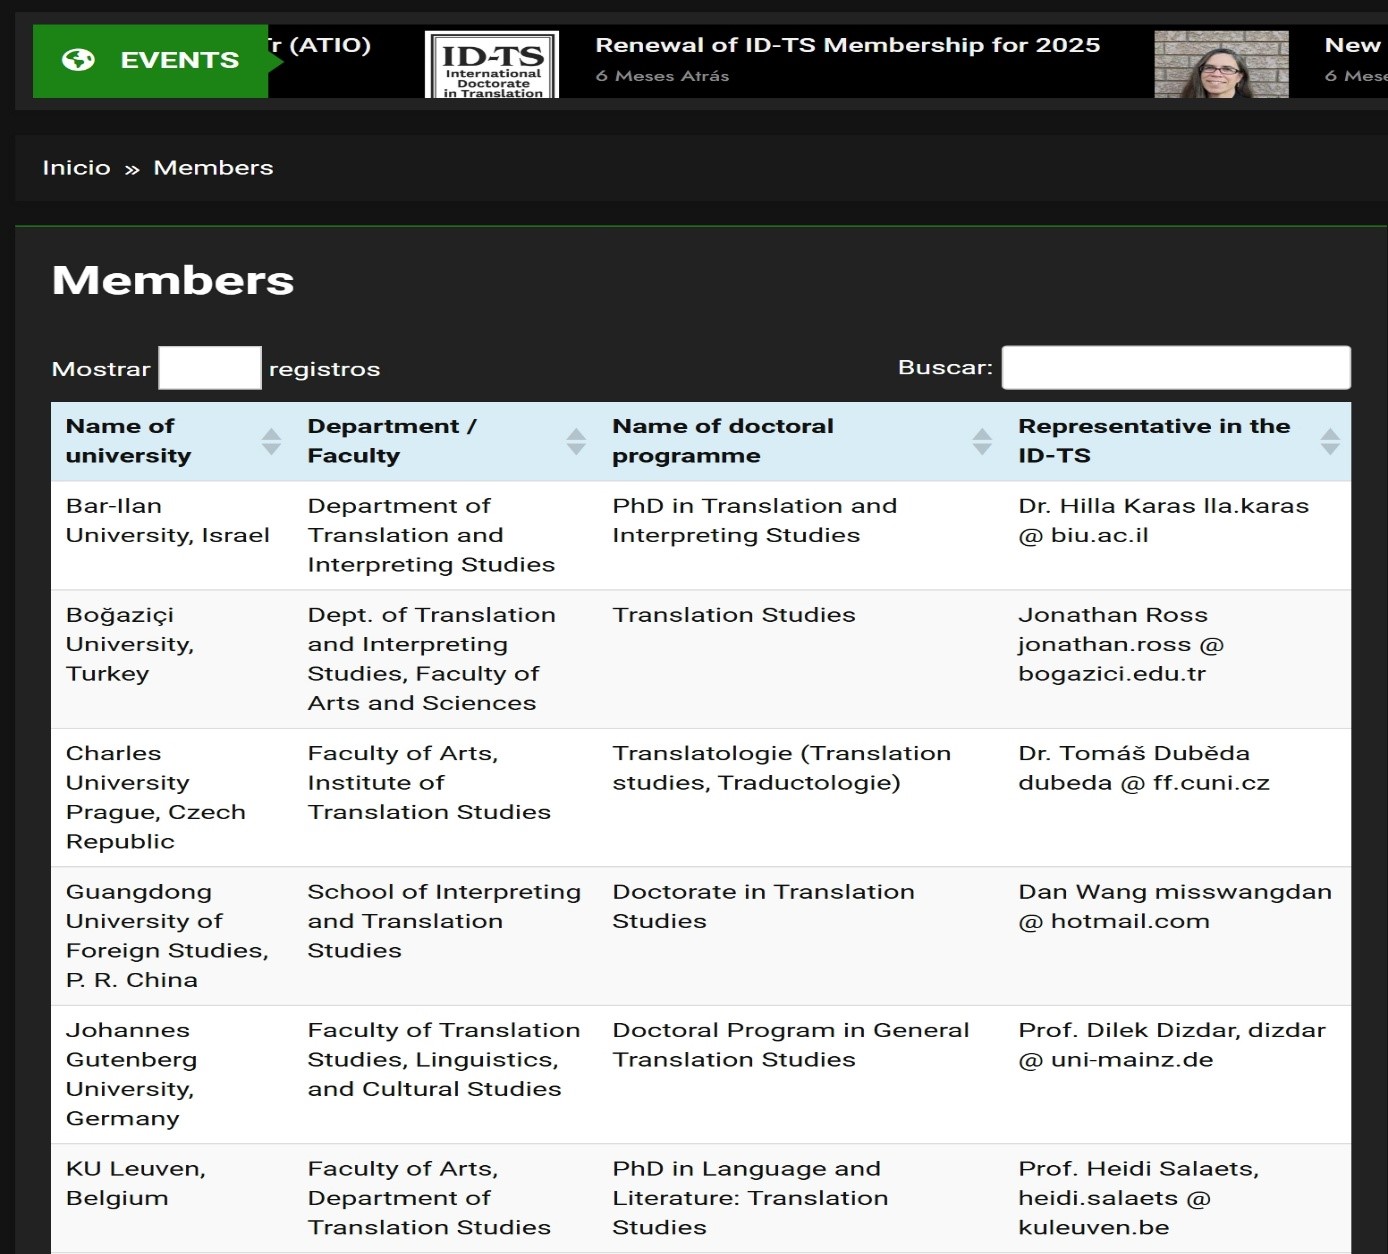Viewport: 1388px width, 1254px height.
Task: Select KU Leuven, Belgium cell
Action: tap(136, 1183)
